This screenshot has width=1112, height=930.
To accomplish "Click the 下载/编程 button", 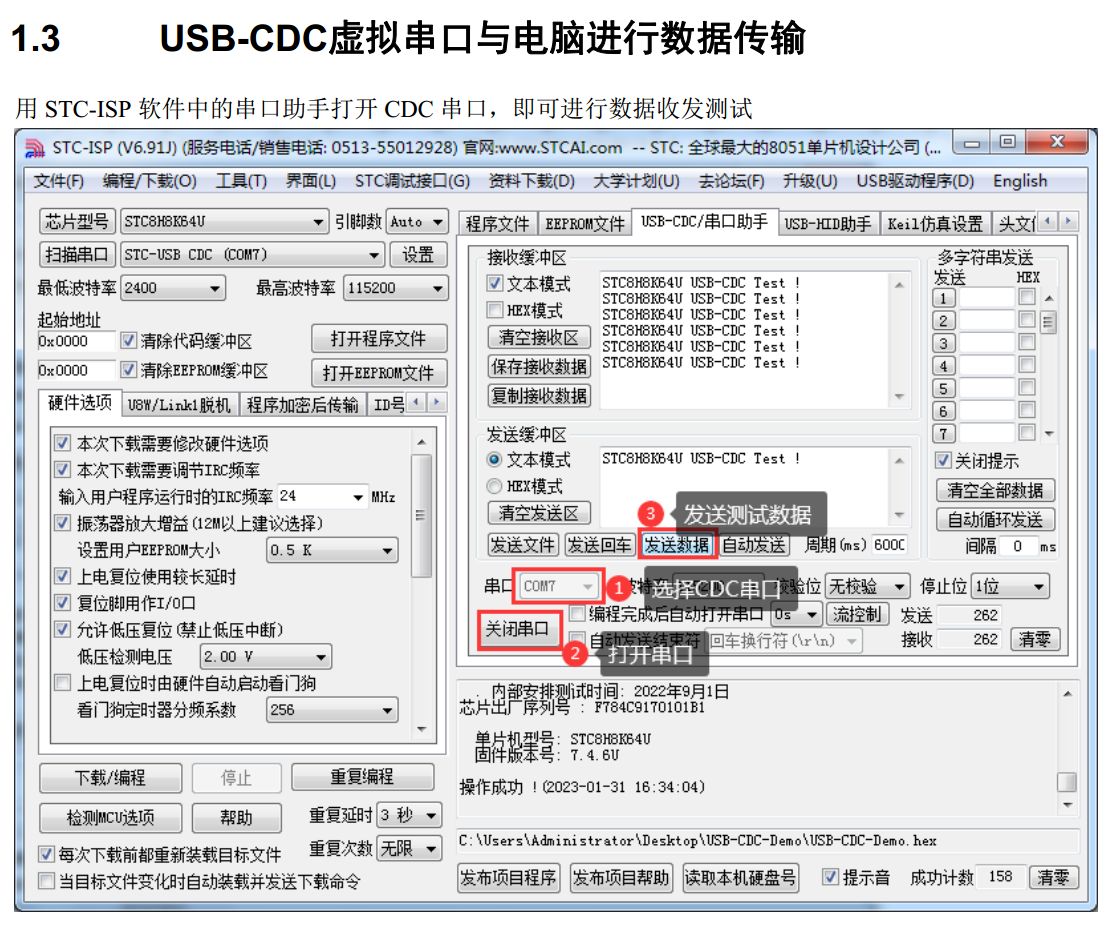I will [111, 777].
